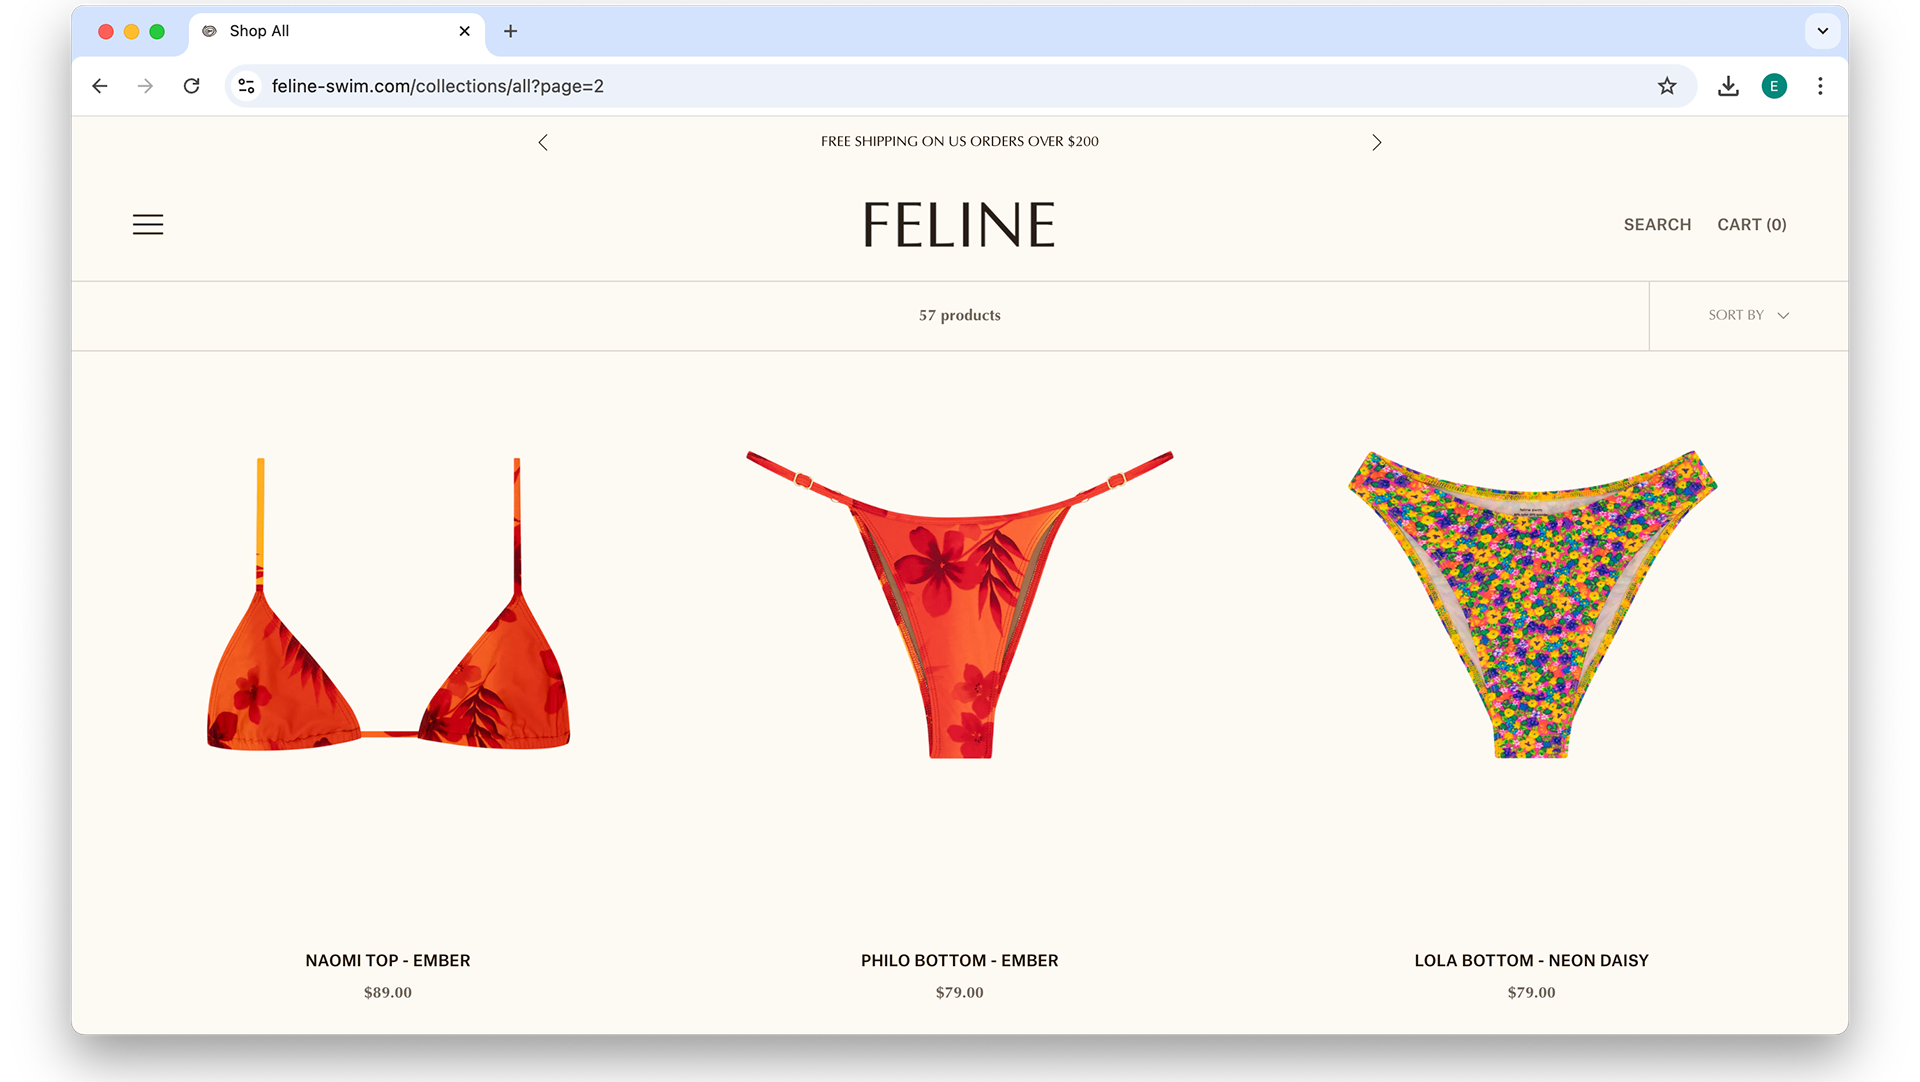View site information icon in address bar
The image size is (1920, 1082).
(x=247, y=86)
